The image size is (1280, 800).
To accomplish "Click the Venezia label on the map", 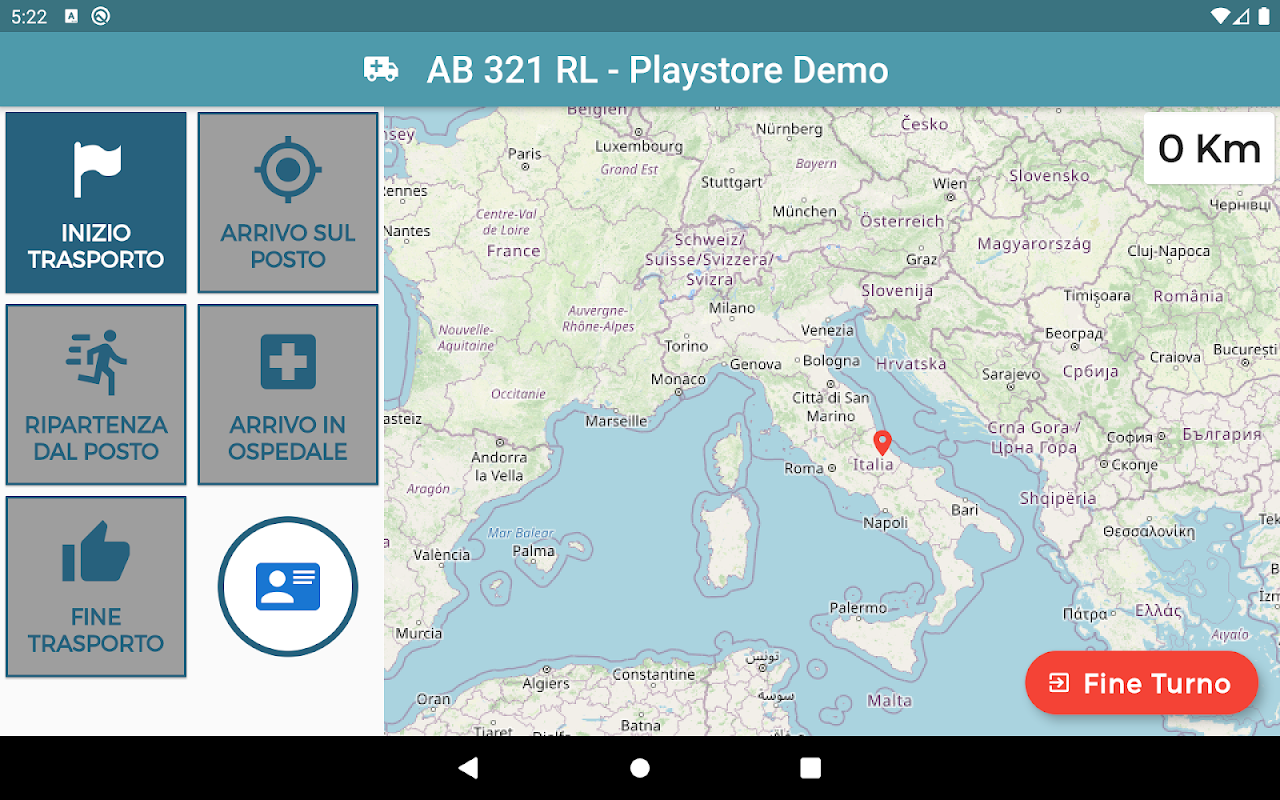I will coord(828,330).
